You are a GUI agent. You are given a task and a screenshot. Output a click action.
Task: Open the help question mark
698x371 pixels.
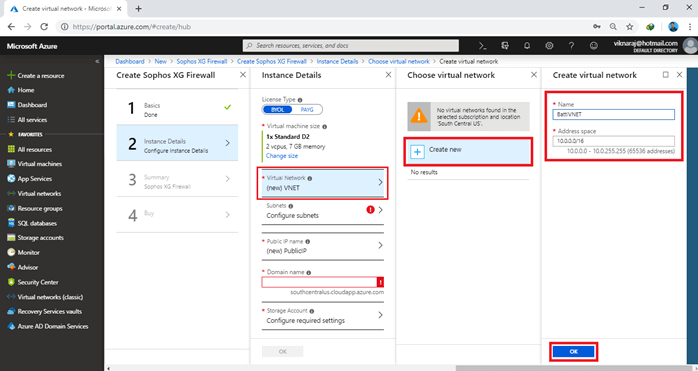pyautogui.click(x=571, y=46)
